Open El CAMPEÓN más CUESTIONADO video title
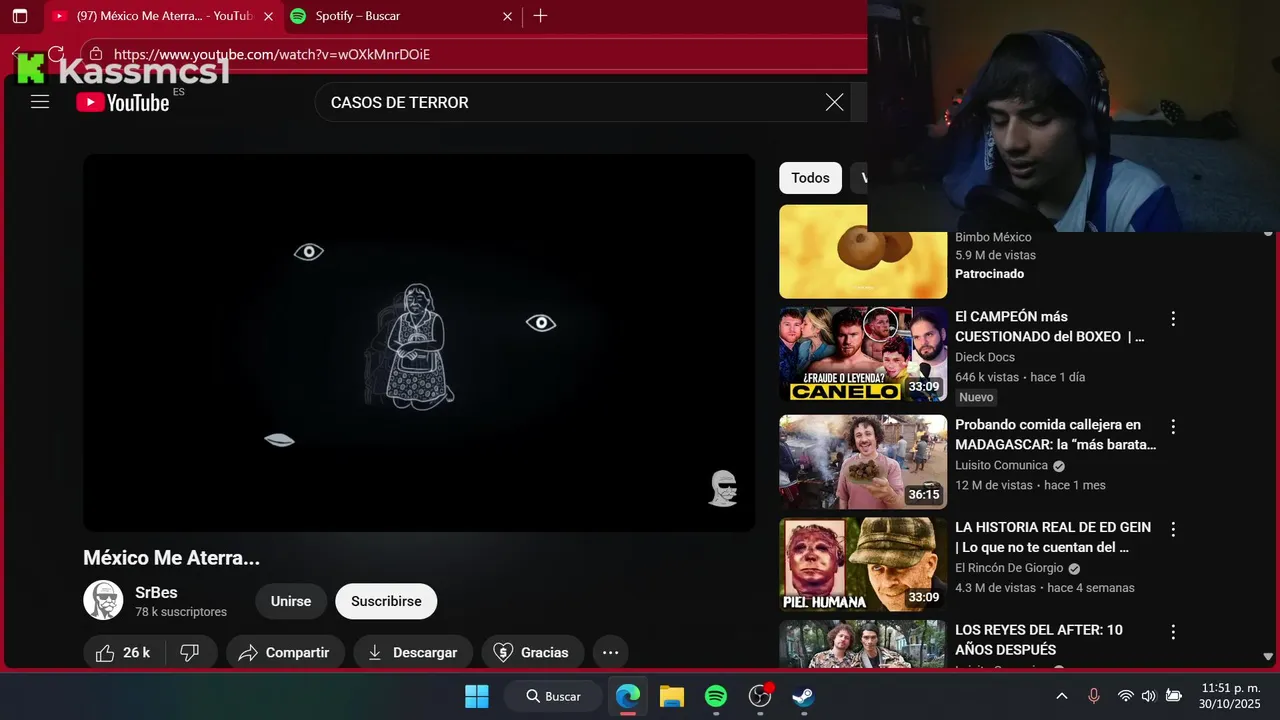Screen dimensions: 1280x720 click(1050, 326)
